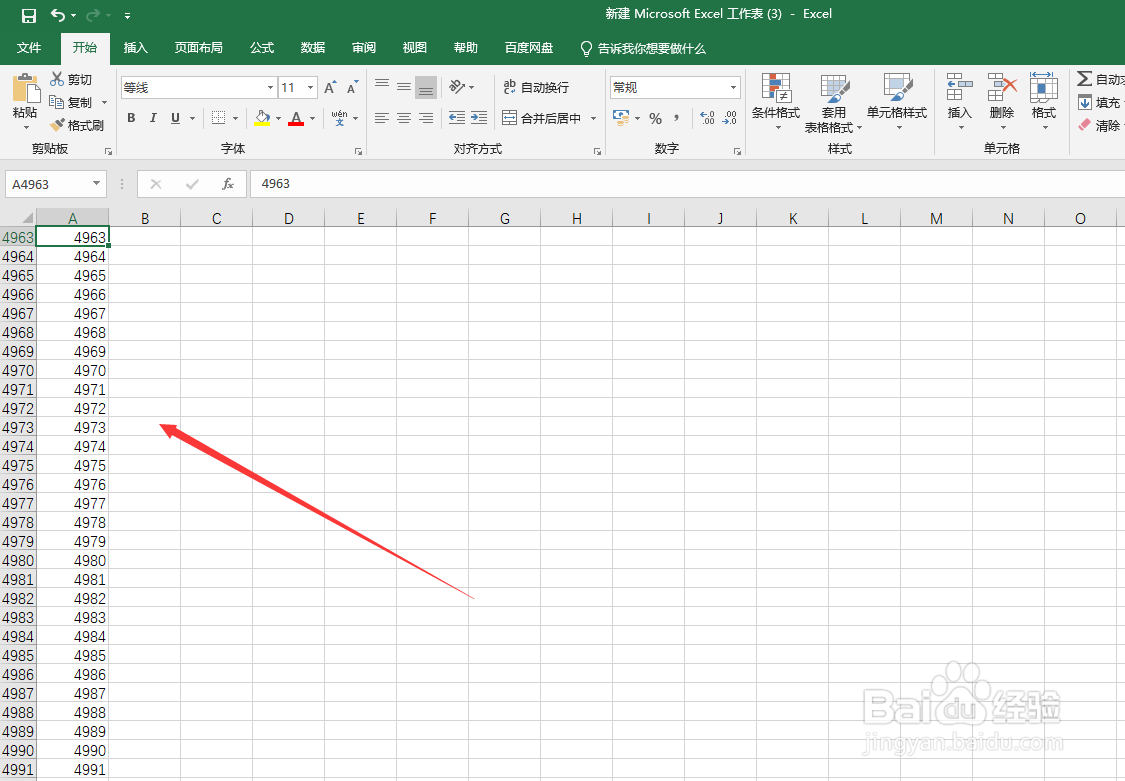Click Merge & Center (合并后居中)
1125x781 pixels.
542,118
